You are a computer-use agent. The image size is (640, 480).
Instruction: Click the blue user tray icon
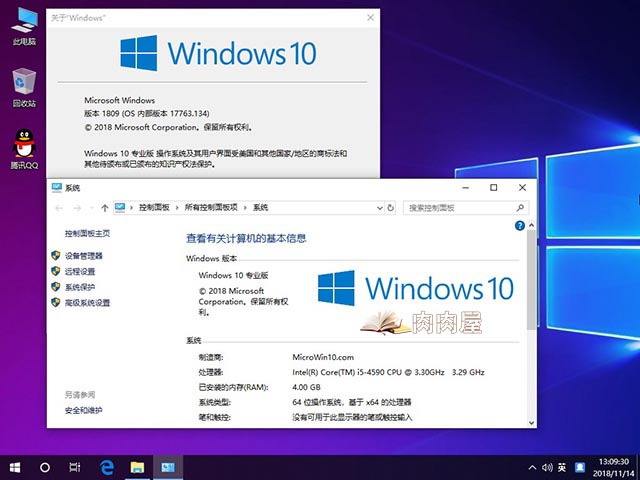(x=580, y=467)
